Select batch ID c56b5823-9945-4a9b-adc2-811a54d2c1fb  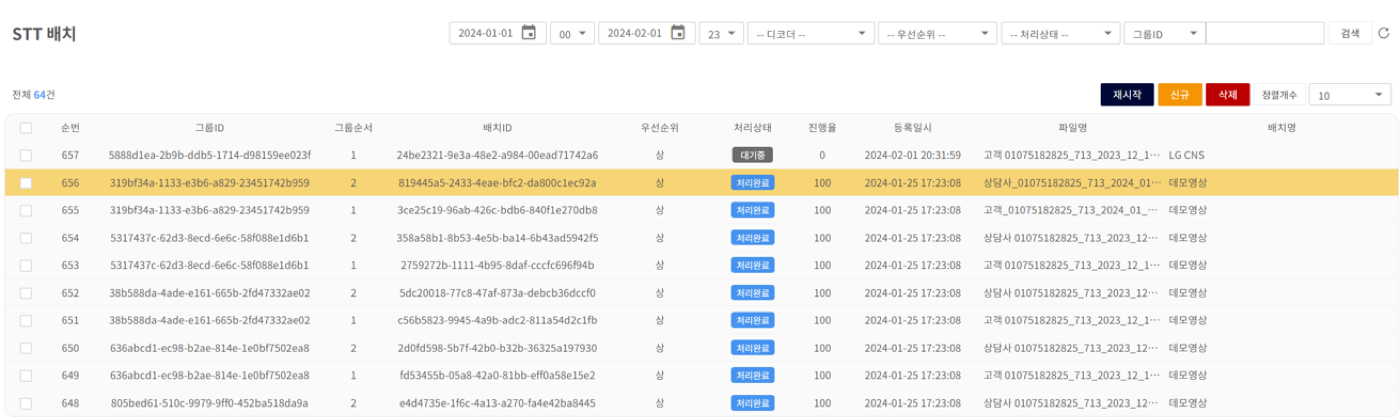click(497, 320)
